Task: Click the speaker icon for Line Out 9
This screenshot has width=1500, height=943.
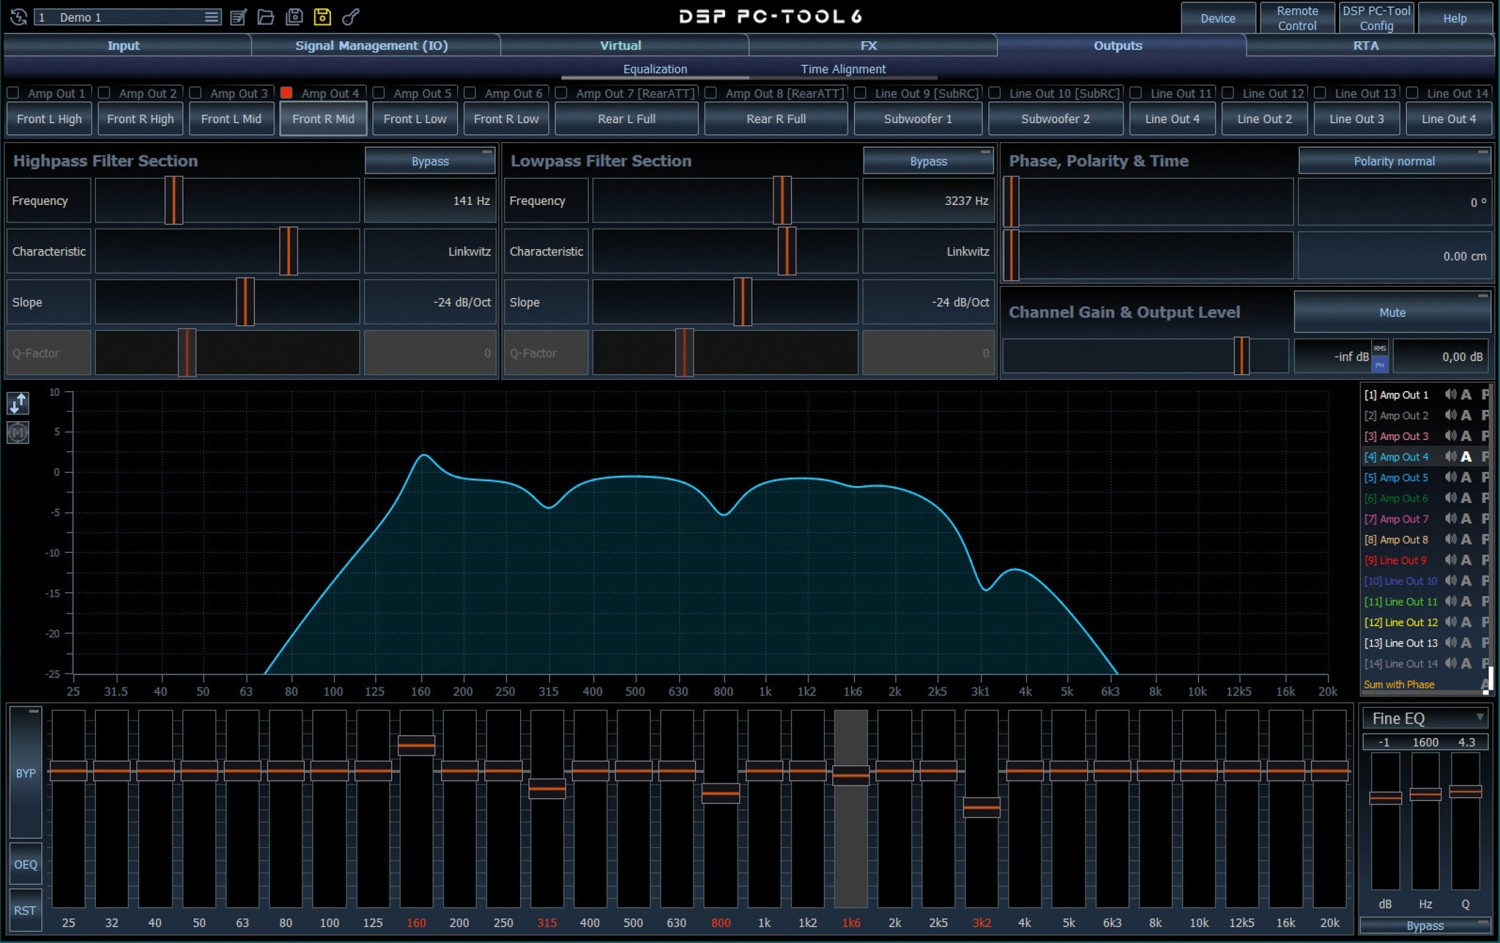Action: [x=1450, y=560]
